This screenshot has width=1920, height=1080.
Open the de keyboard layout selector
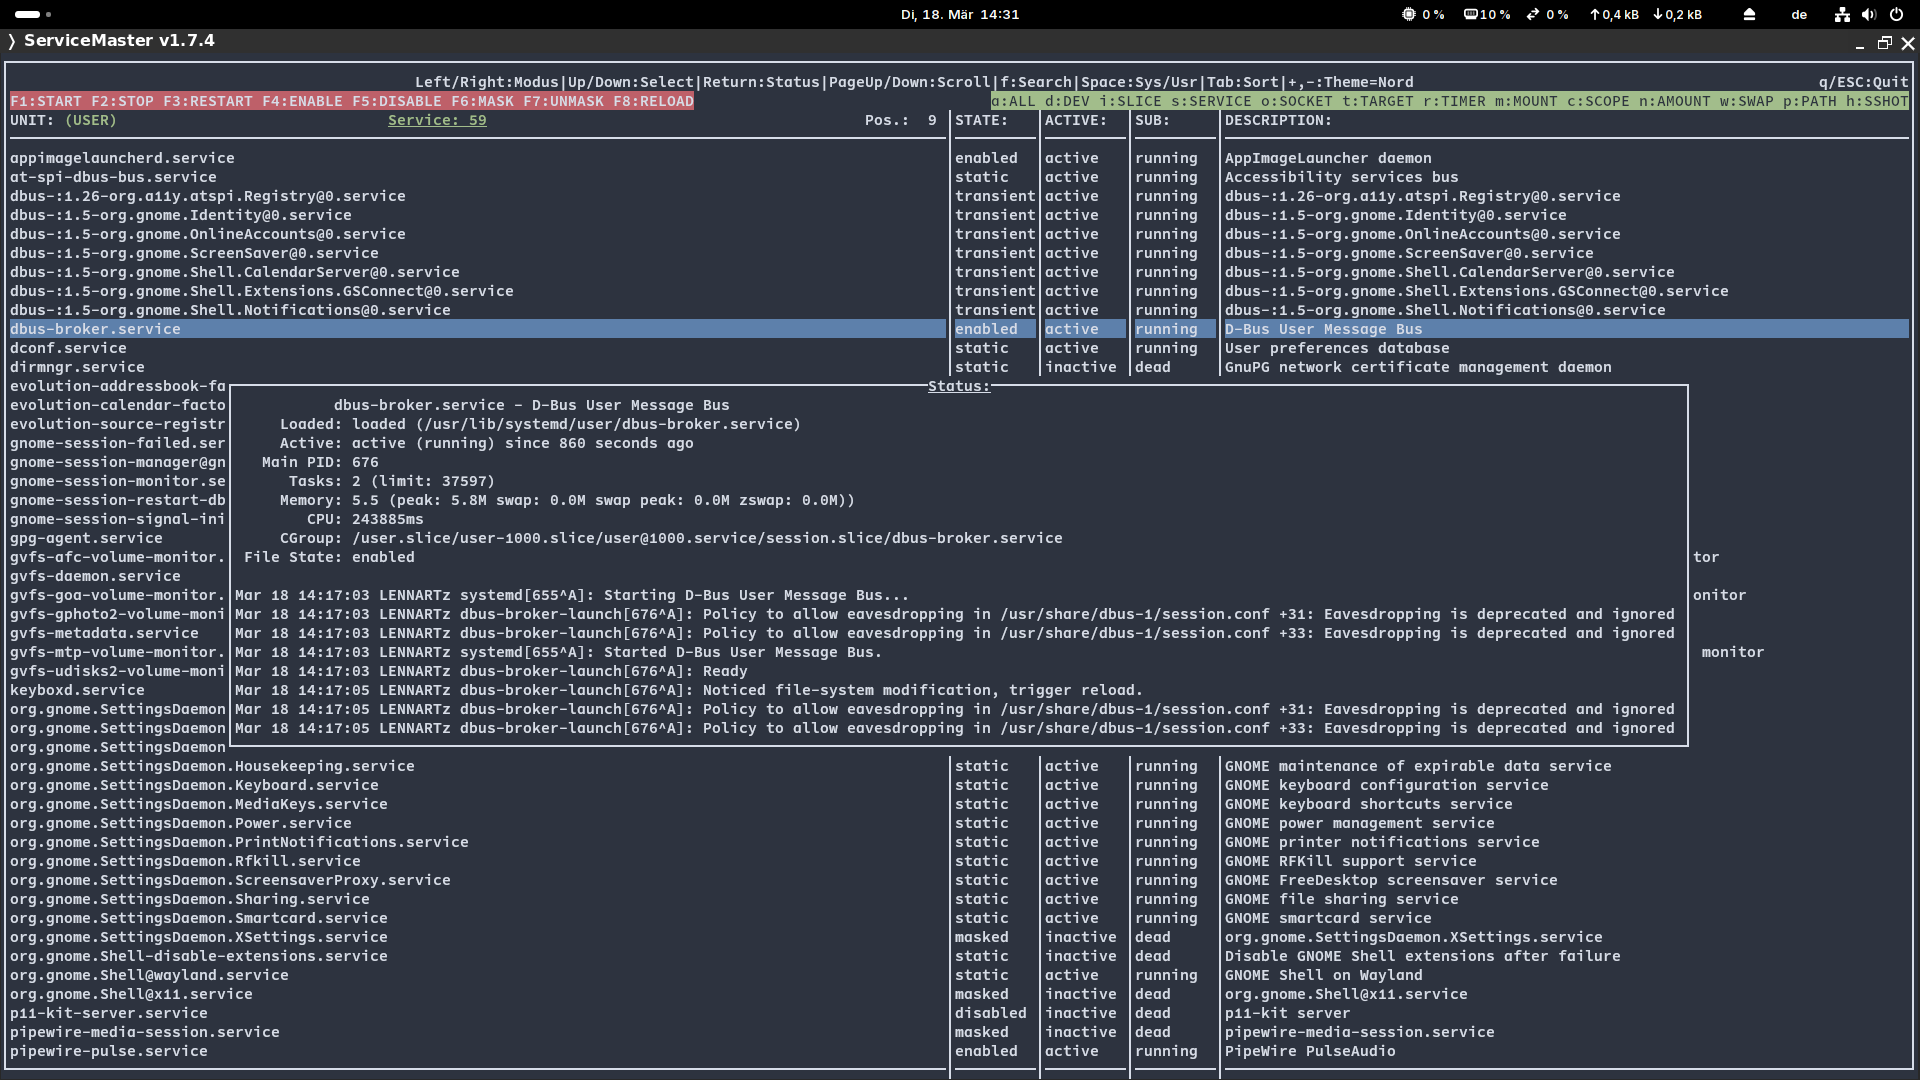[1799, 14]
